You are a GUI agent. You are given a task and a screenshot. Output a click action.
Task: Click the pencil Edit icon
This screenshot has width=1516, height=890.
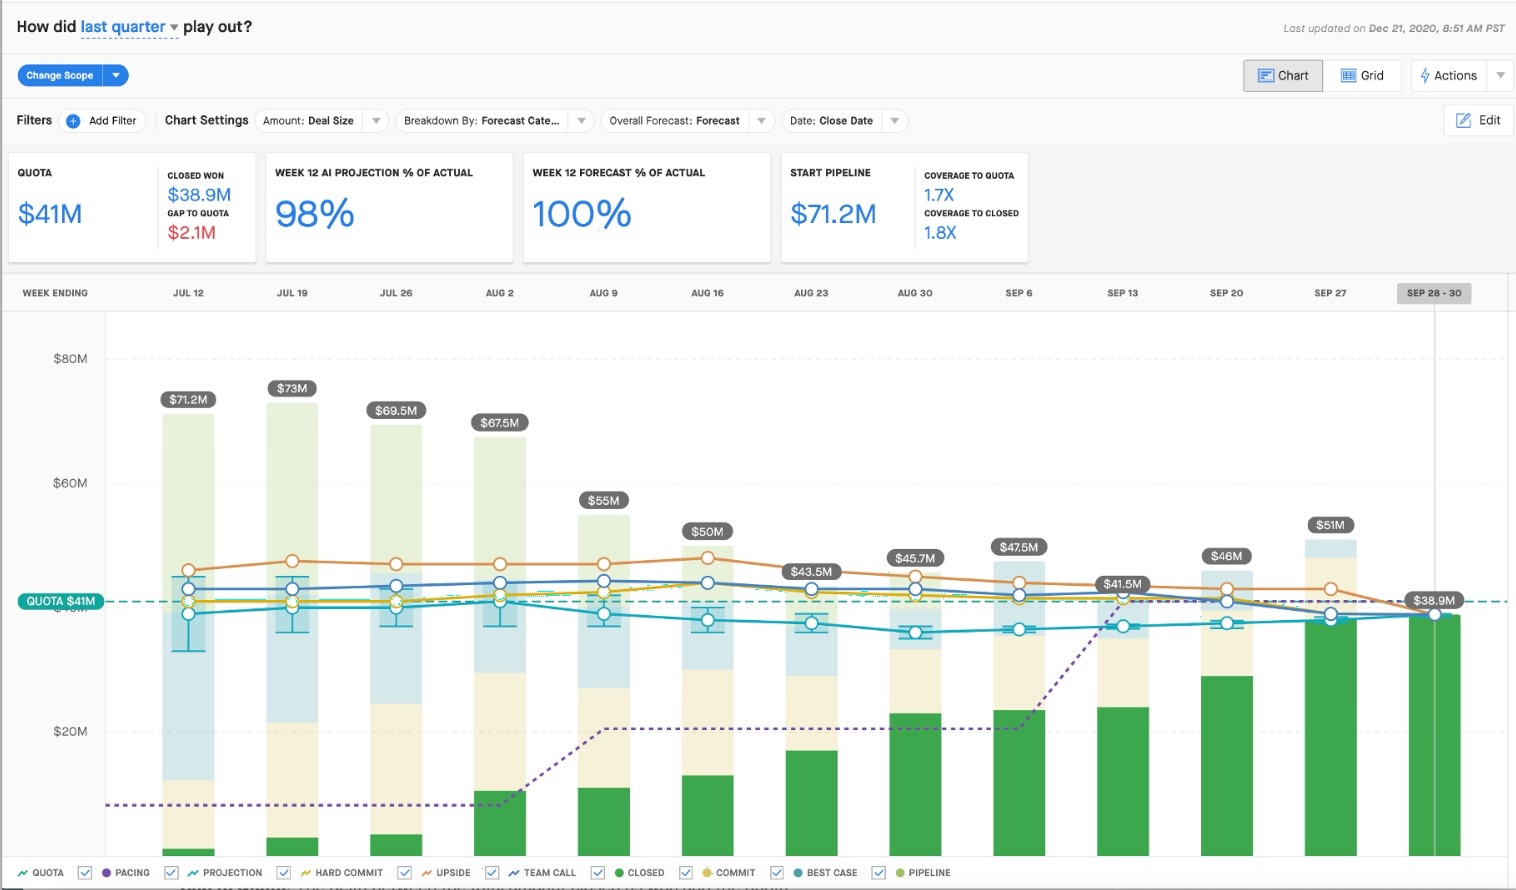tap(1463, 120)
